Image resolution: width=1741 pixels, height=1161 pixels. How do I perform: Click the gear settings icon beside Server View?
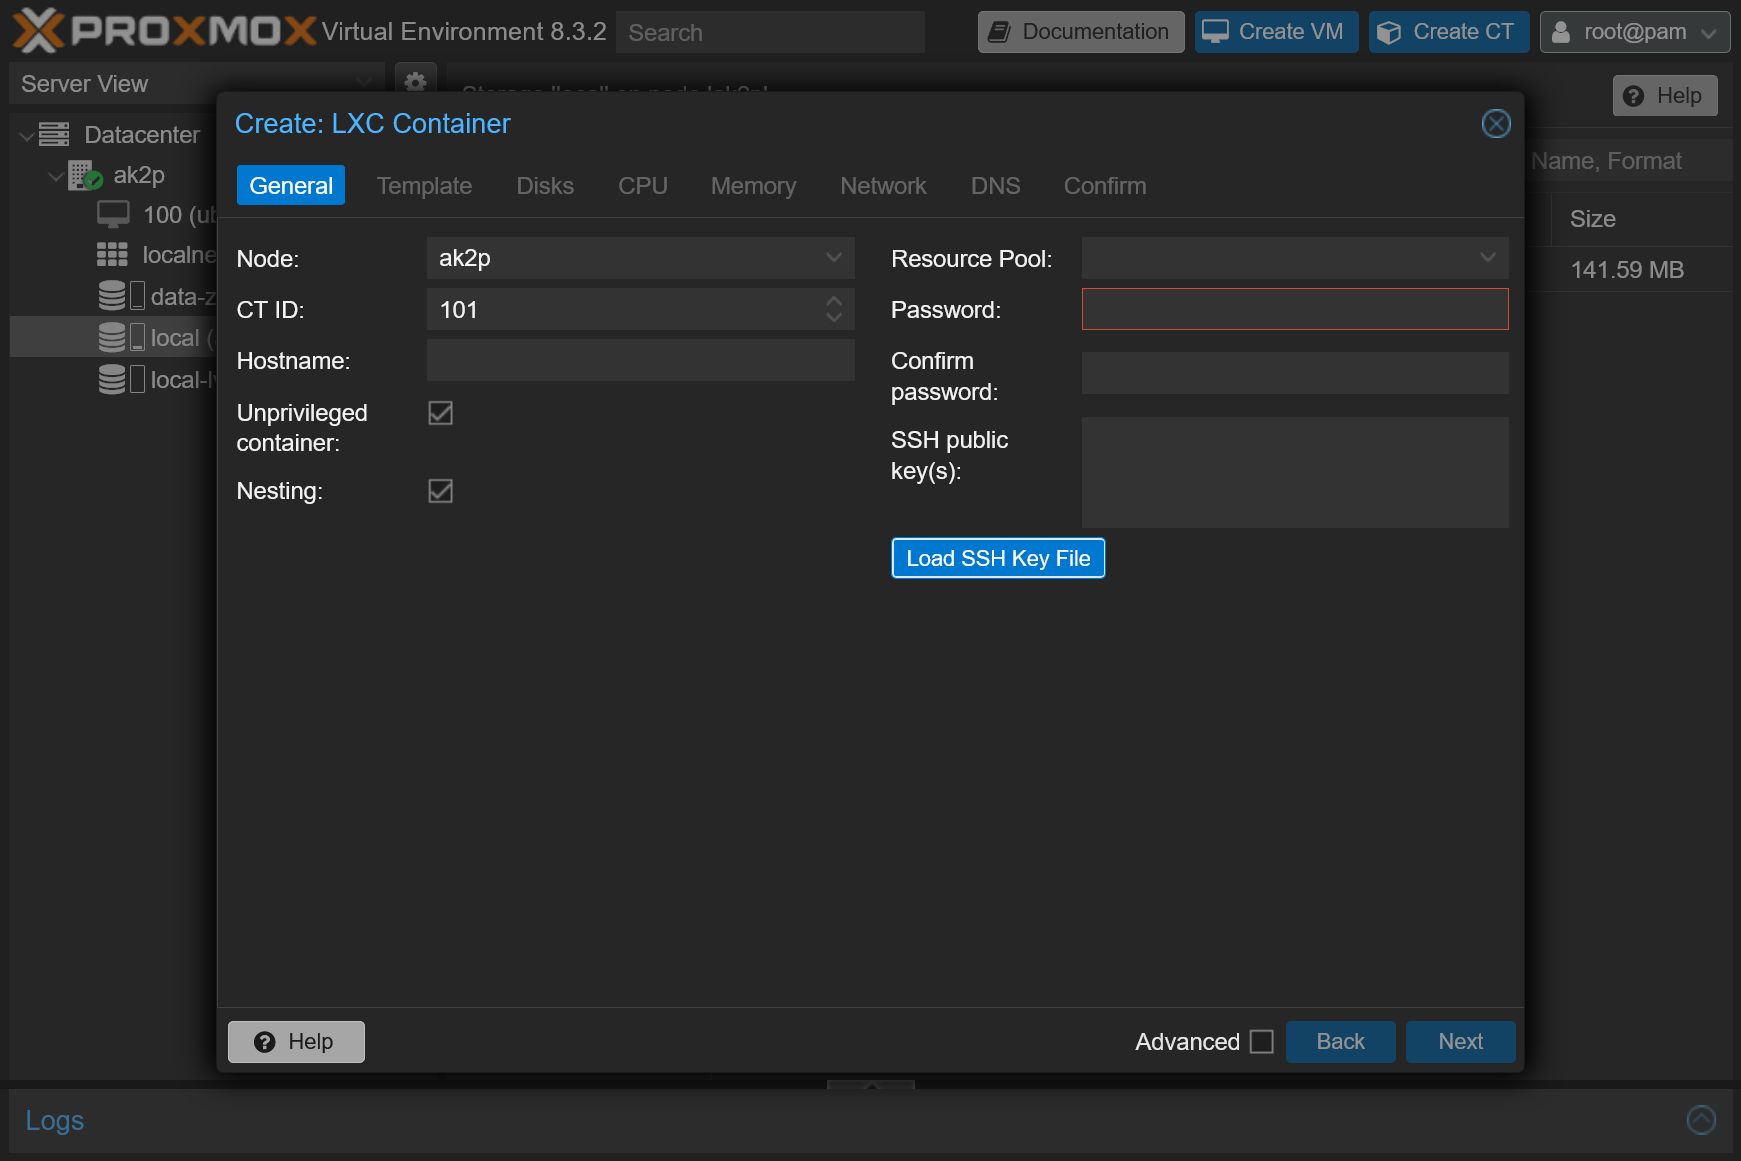(x=416, y=82)
